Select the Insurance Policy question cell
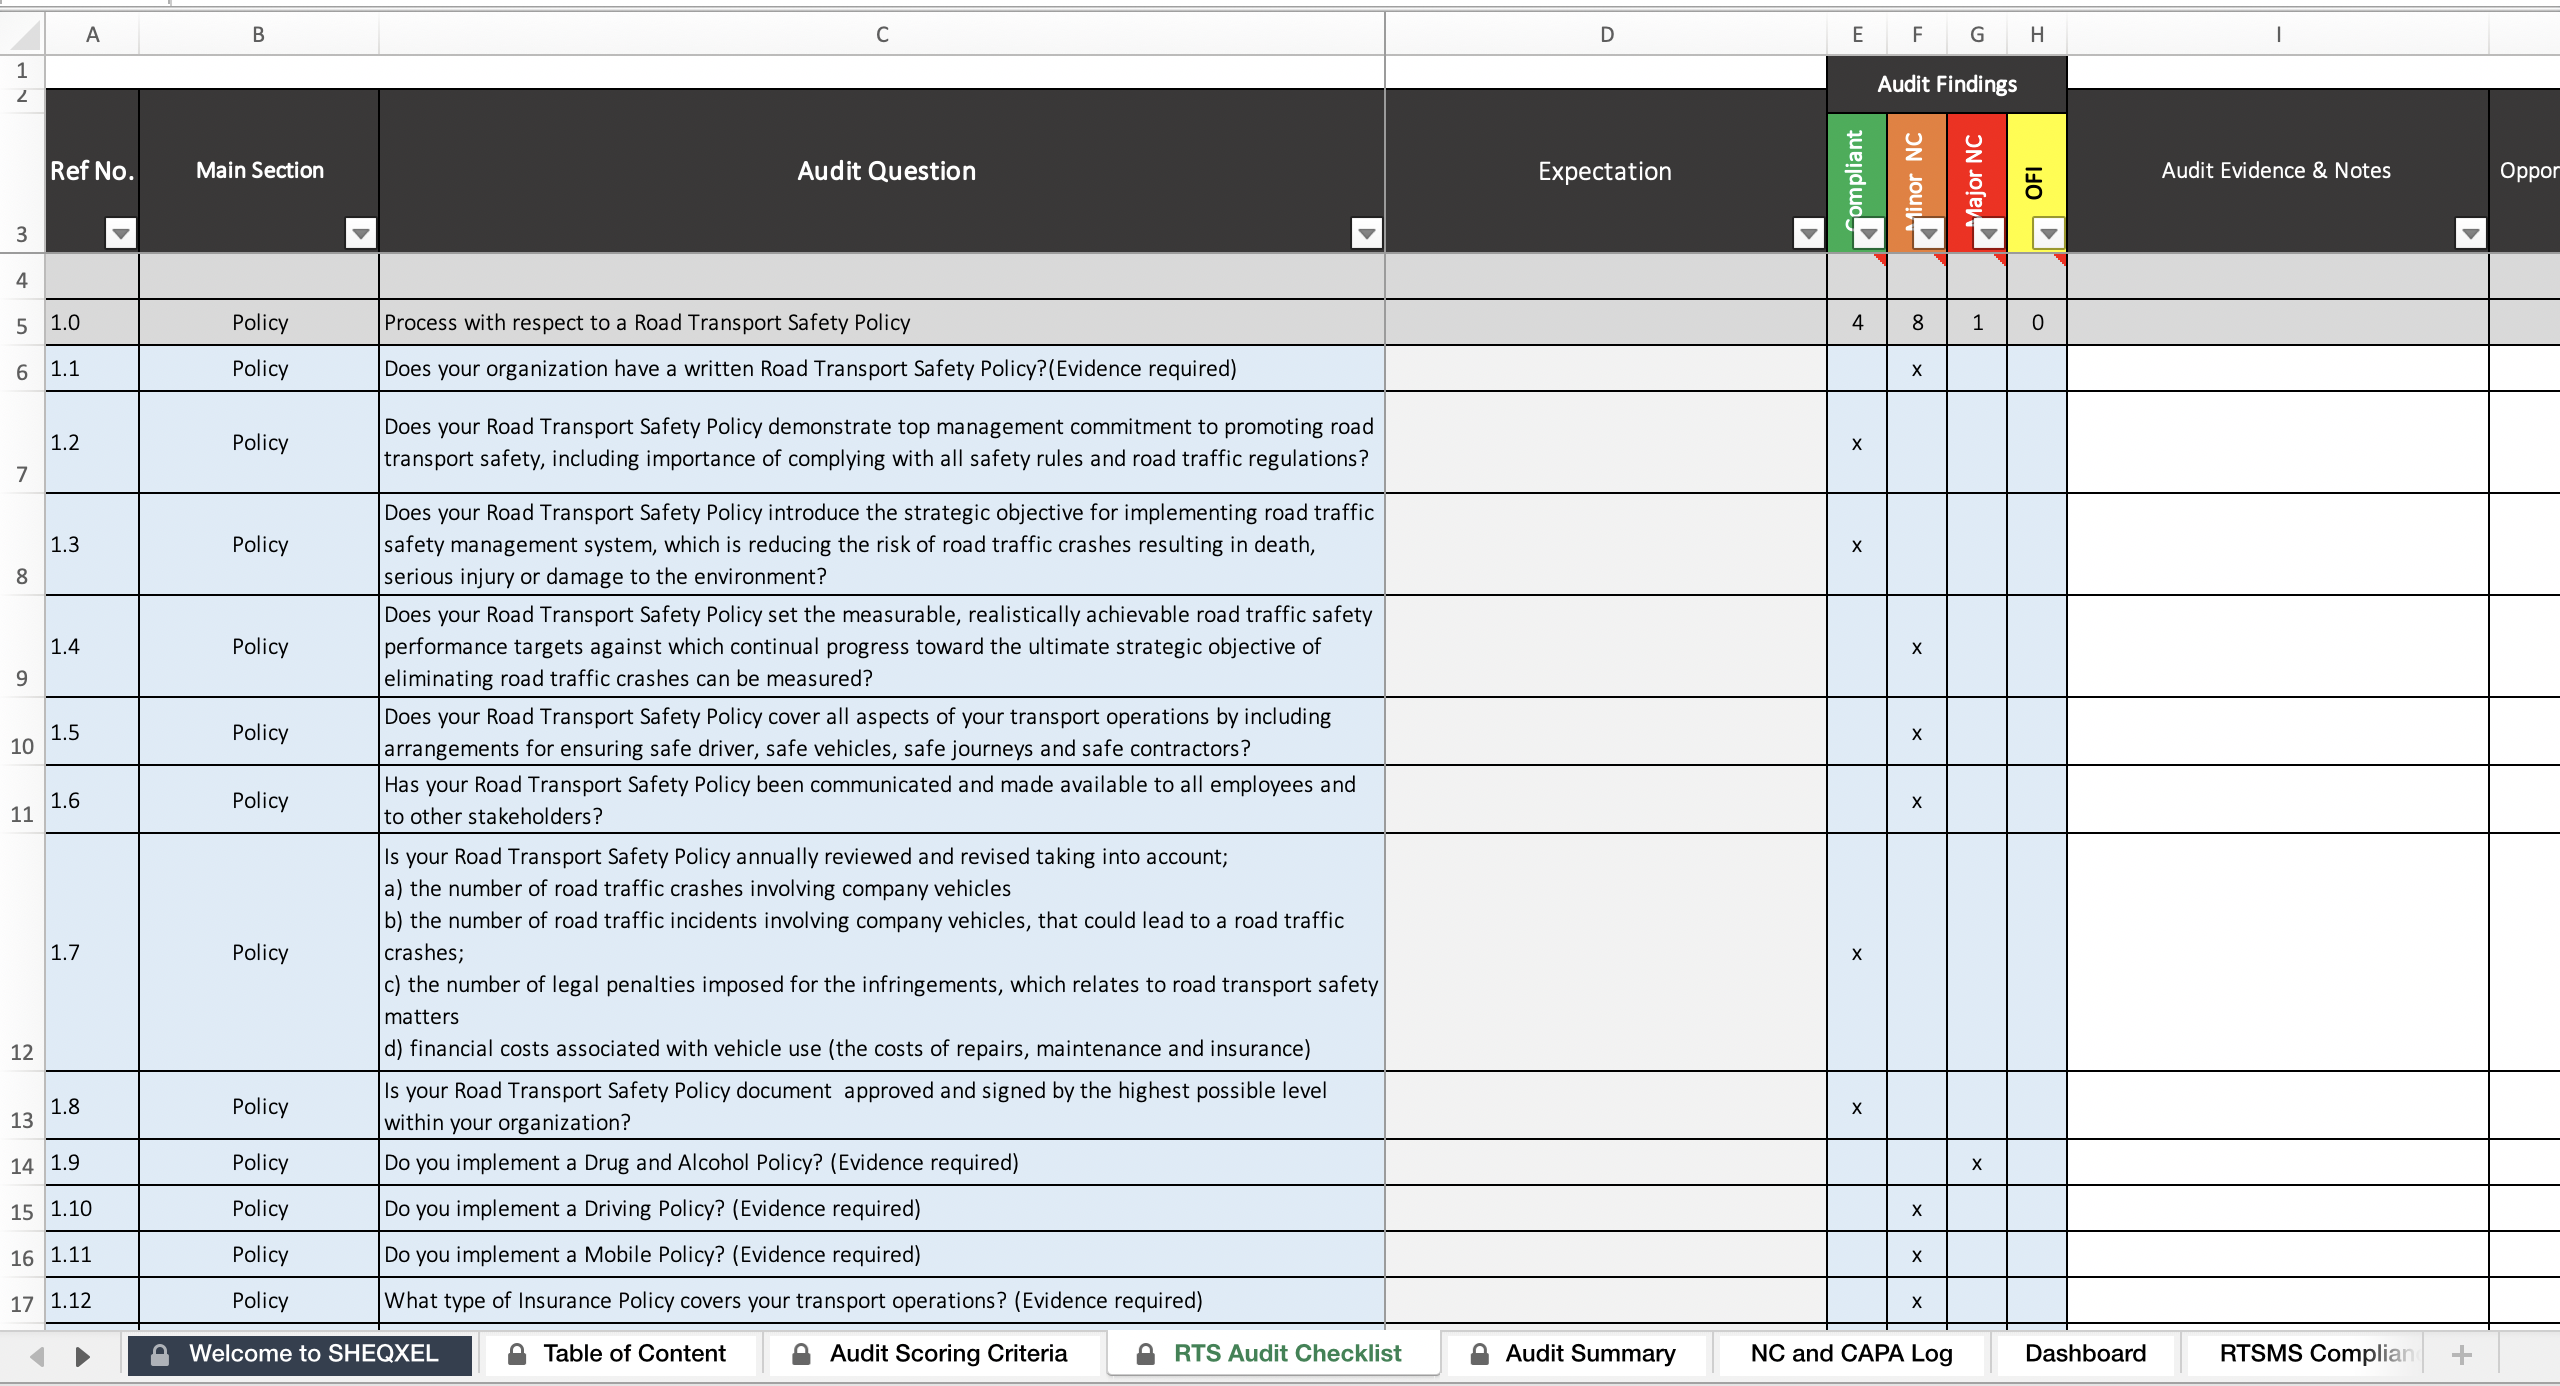The width and height of the screenshot is (2560, 1386). coord(882,1300)
